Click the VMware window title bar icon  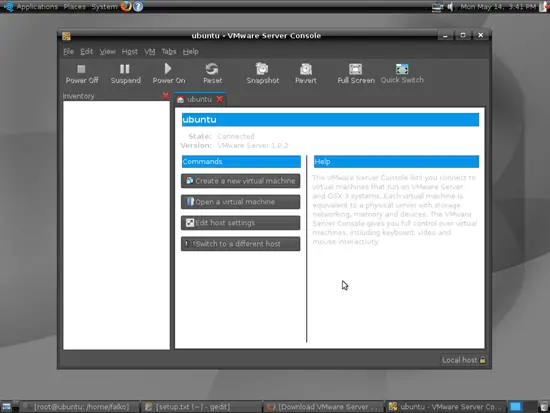(x=66, y=36)
